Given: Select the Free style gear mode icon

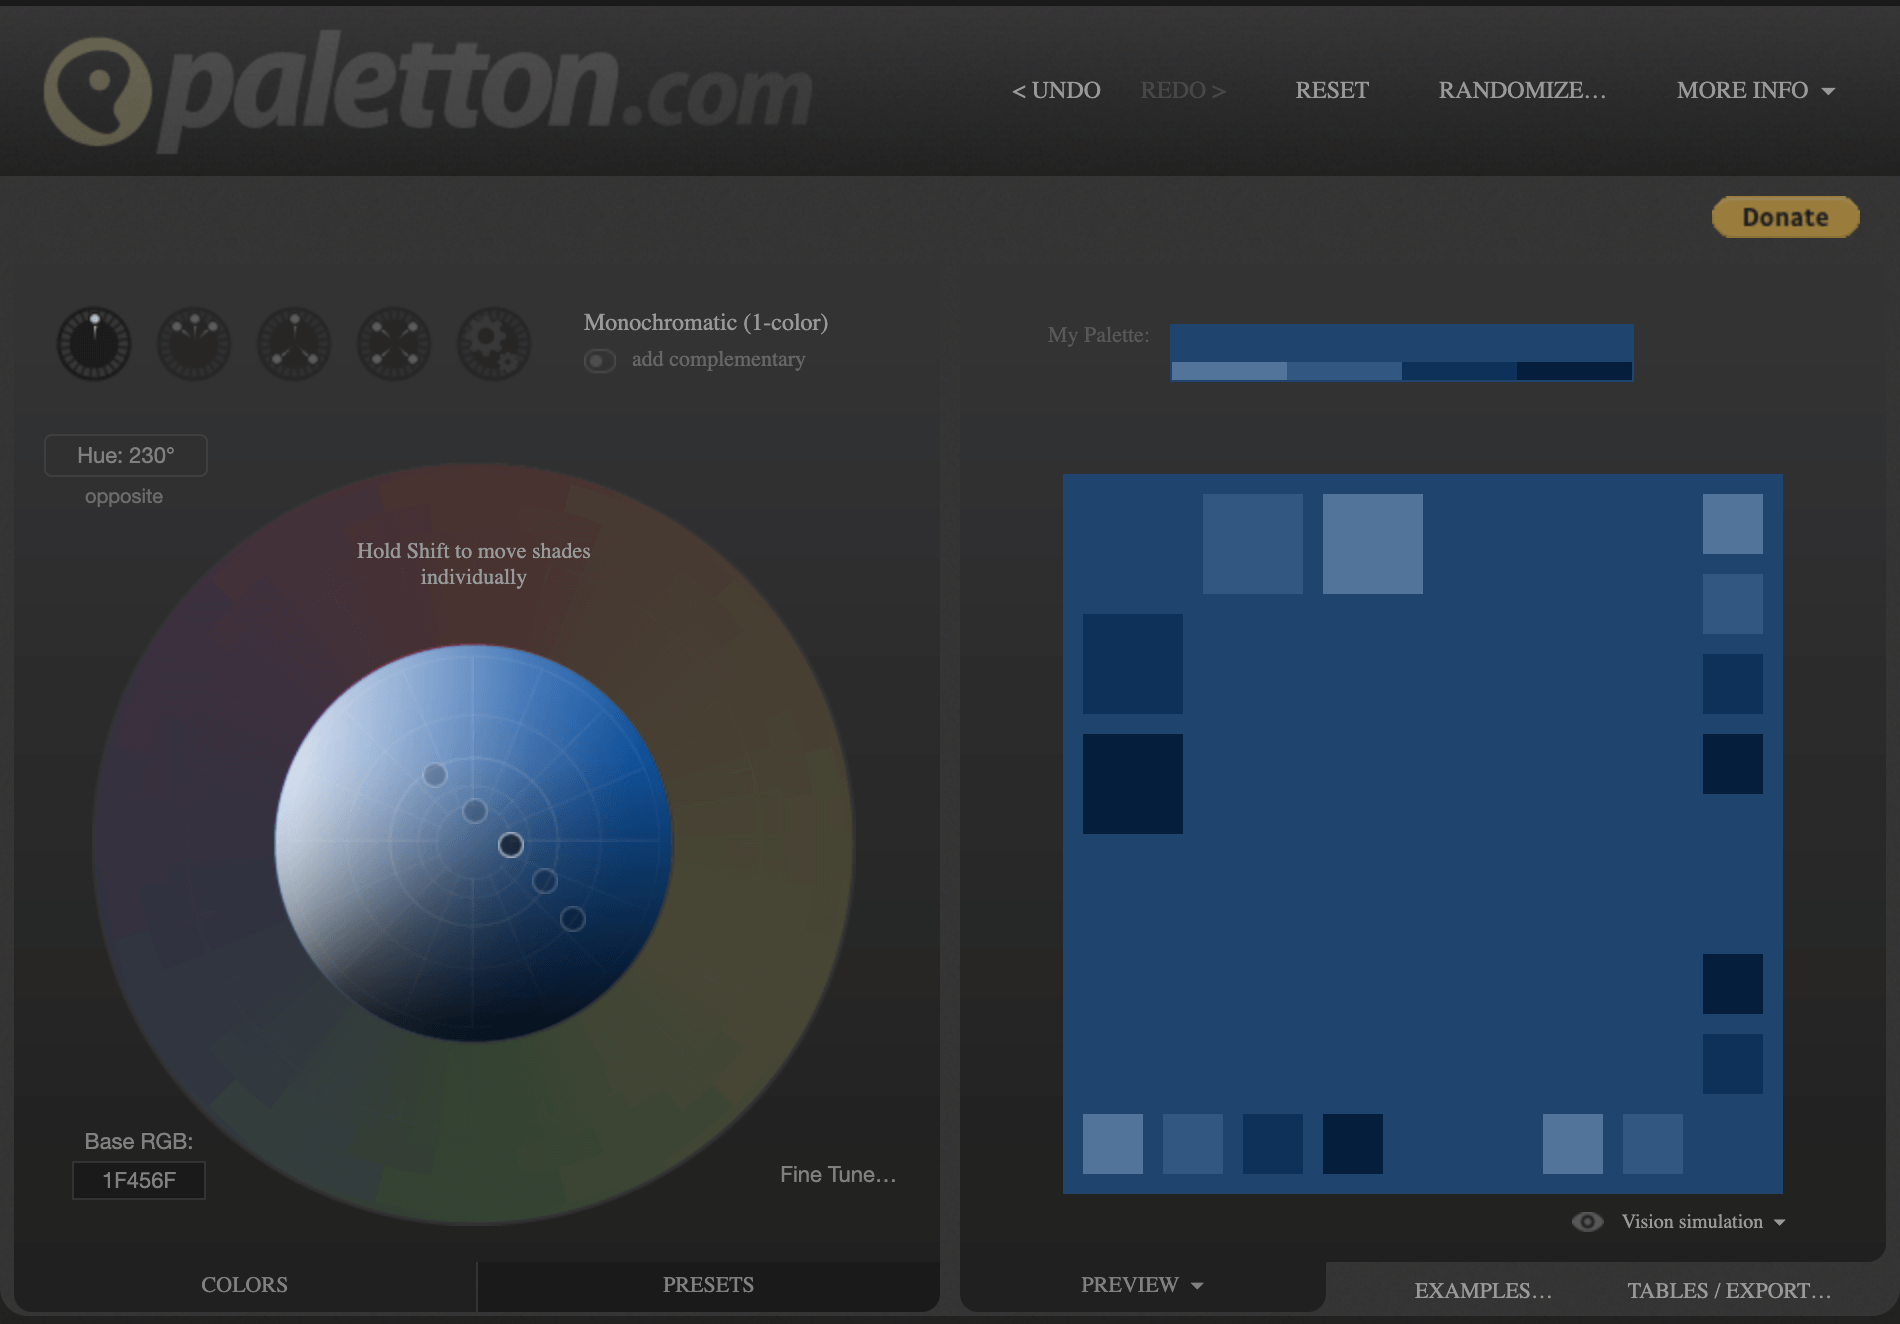Looking at the screenshot, I should [x=494, y=343].
